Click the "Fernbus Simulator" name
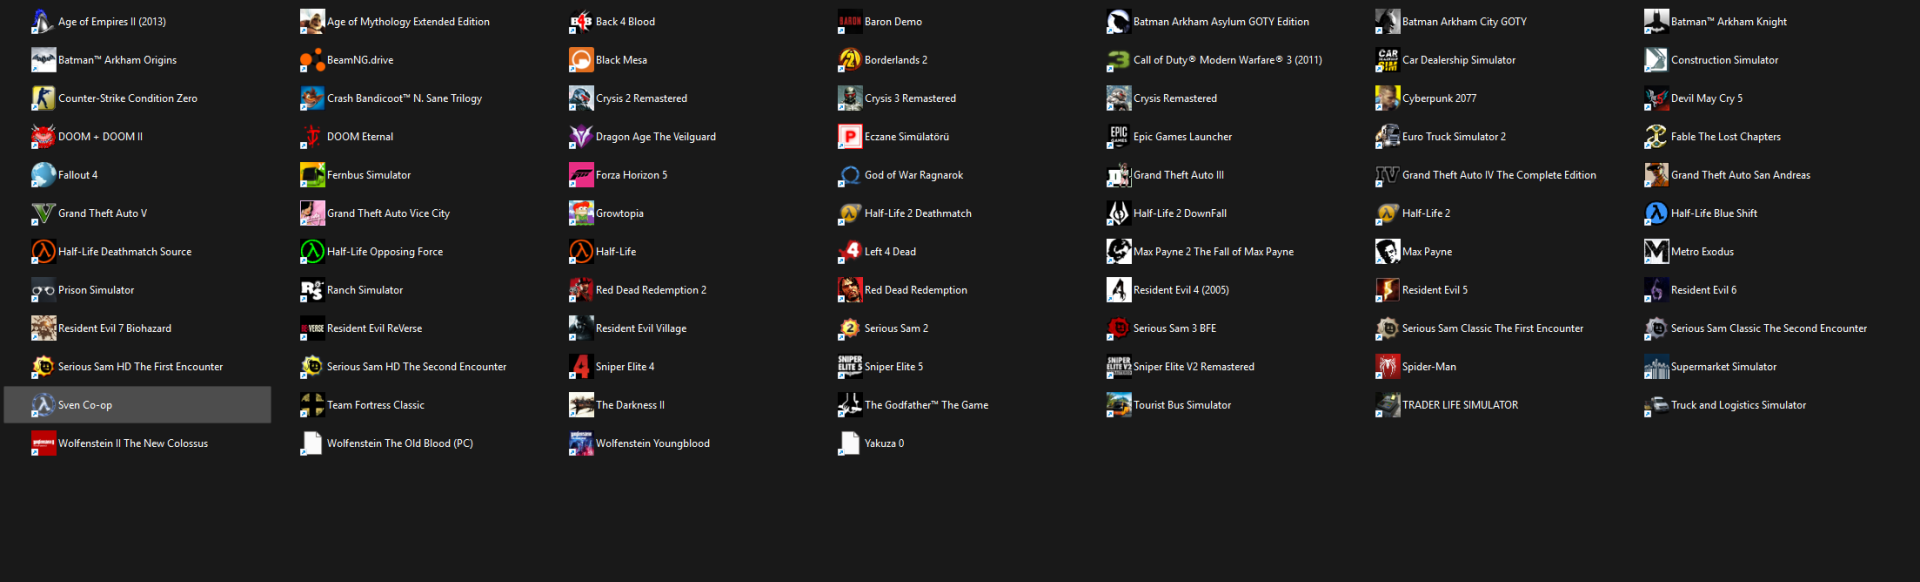The height and width of the screenshot is (582, 1920). (369, 175)
